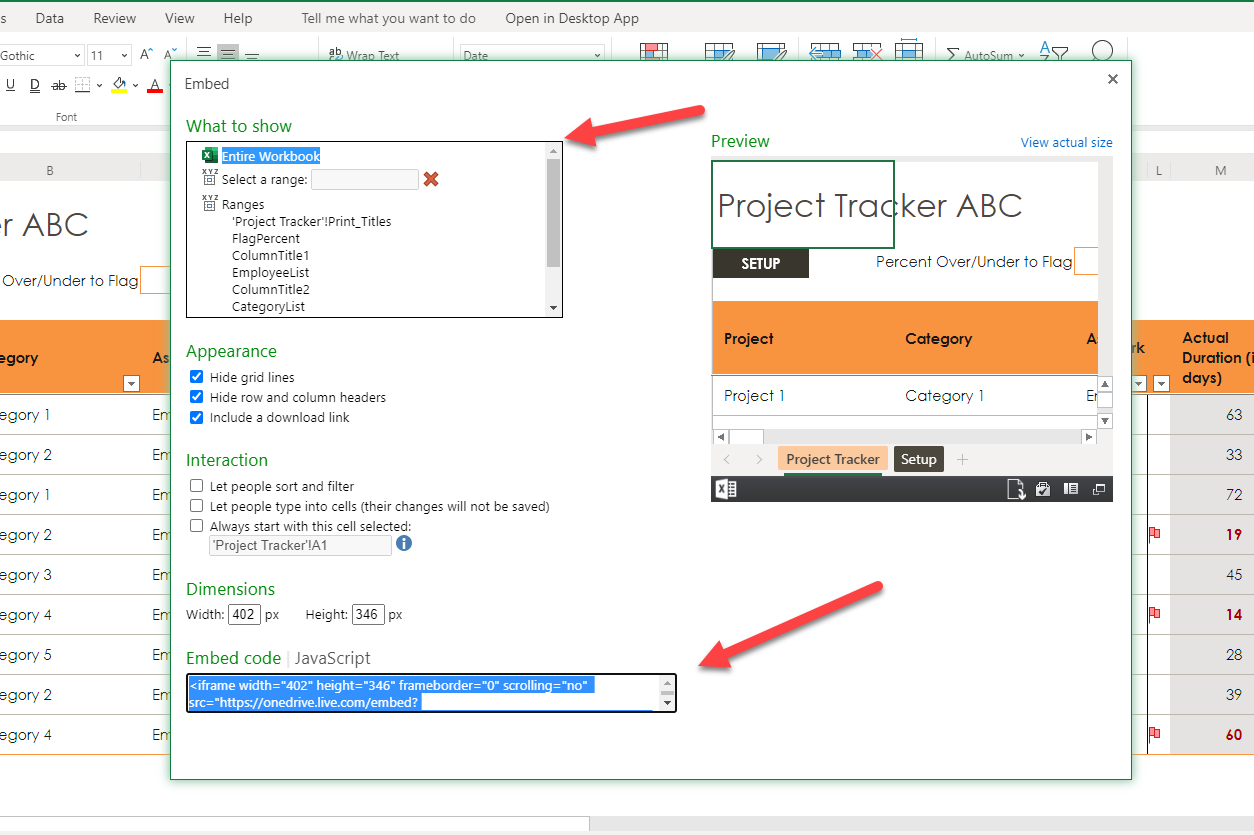
Task: Click the Excel logo in the preview footer
Action: (725, 489)
